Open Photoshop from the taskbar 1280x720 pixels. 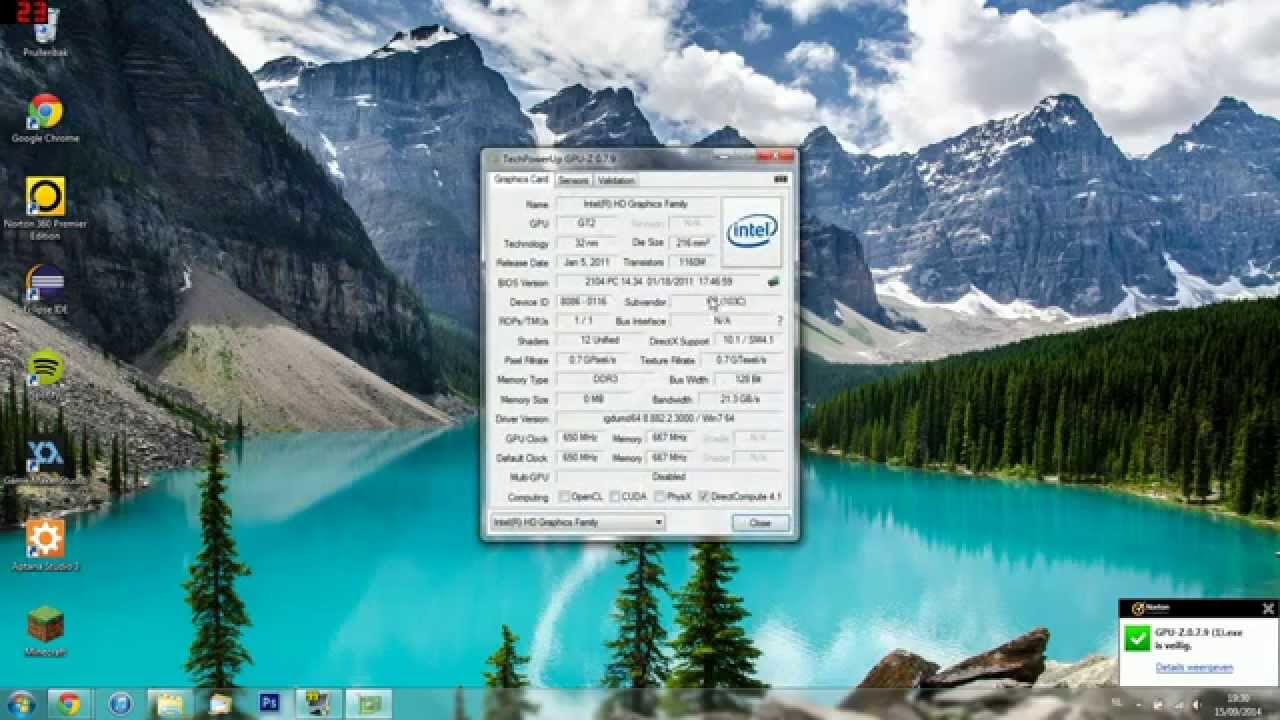269,703
